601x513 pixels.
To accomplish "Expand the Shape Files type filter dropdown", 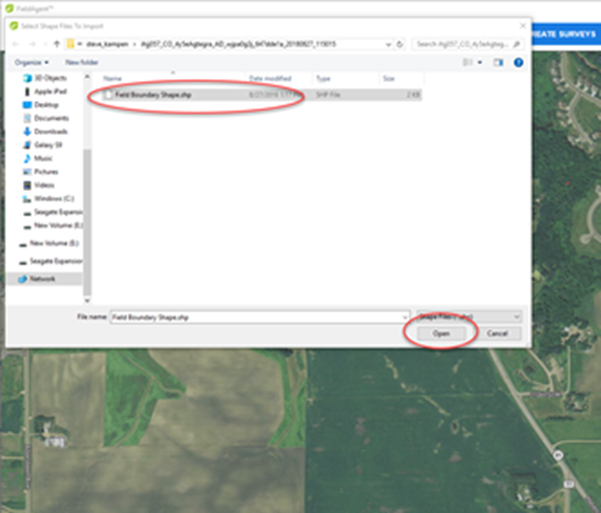I will [x=469, y=316].
